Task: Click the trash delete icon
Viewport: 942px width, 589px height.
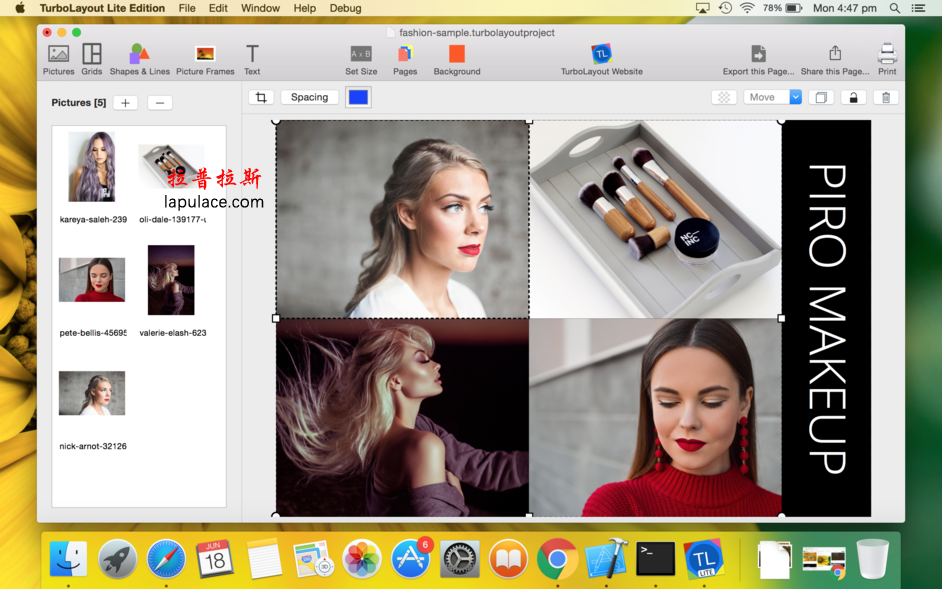Action: (x=886, y=97)
